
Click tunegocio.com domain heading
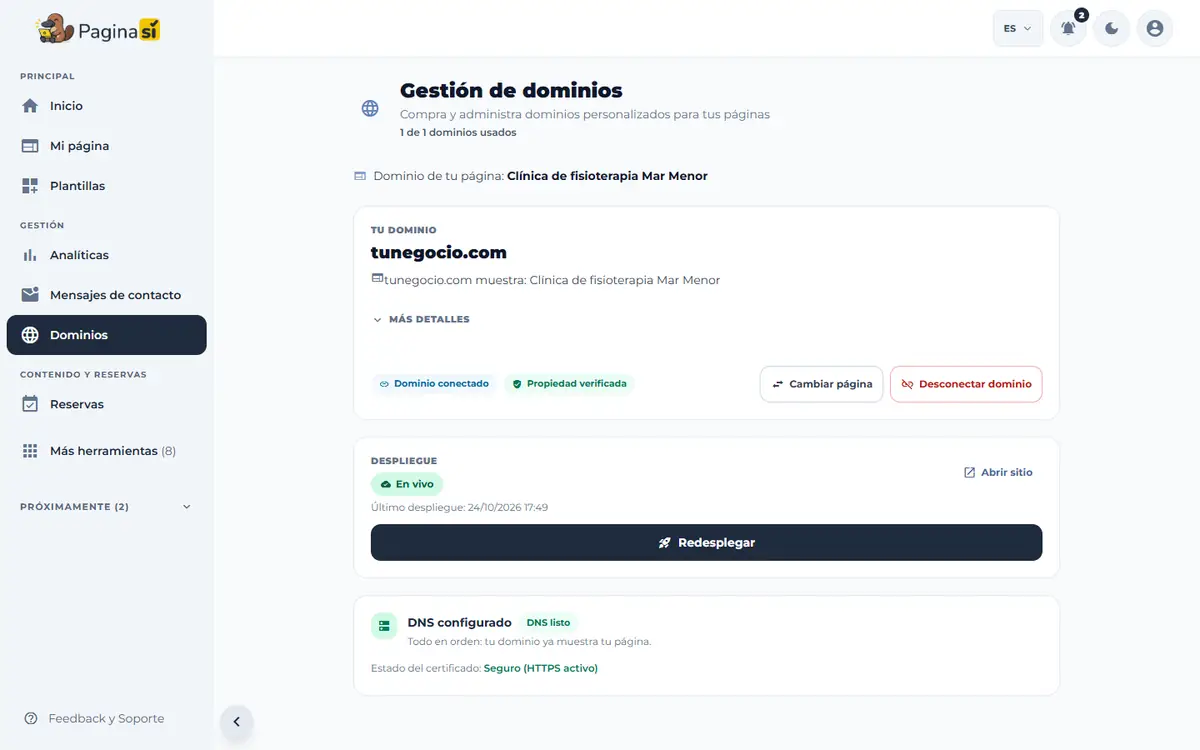(439, 253)
